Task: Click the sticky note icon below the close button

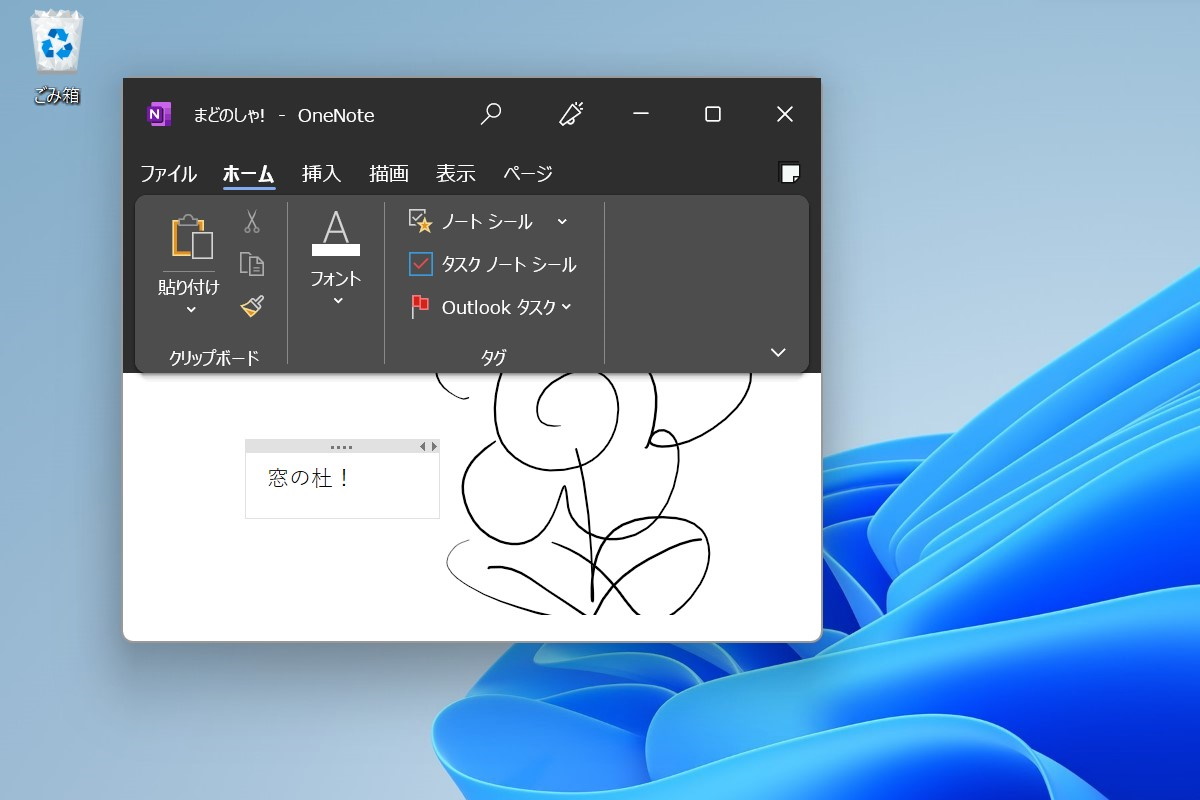Action: tap(790, 172)
